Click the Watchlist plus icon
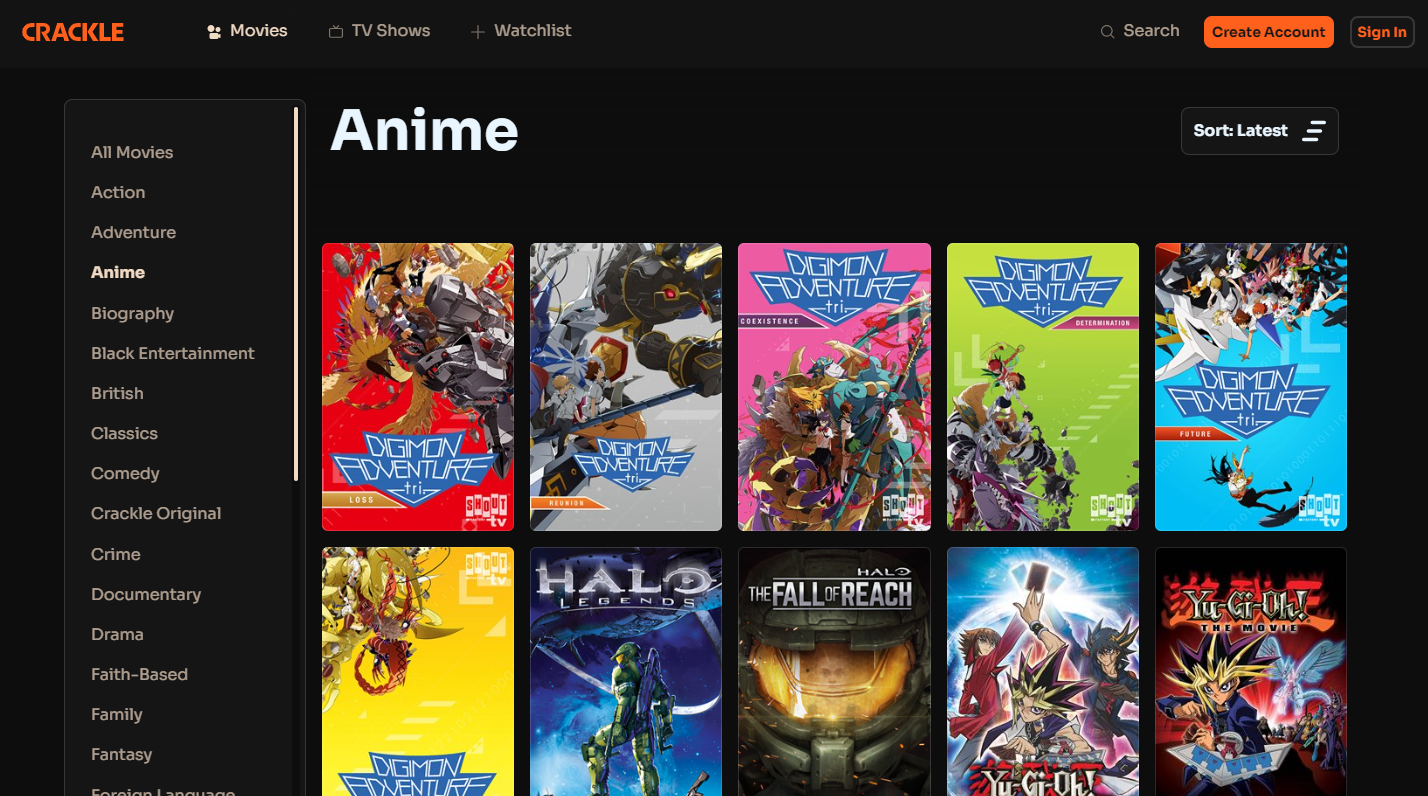1428x796 pixels. (478, 32)
